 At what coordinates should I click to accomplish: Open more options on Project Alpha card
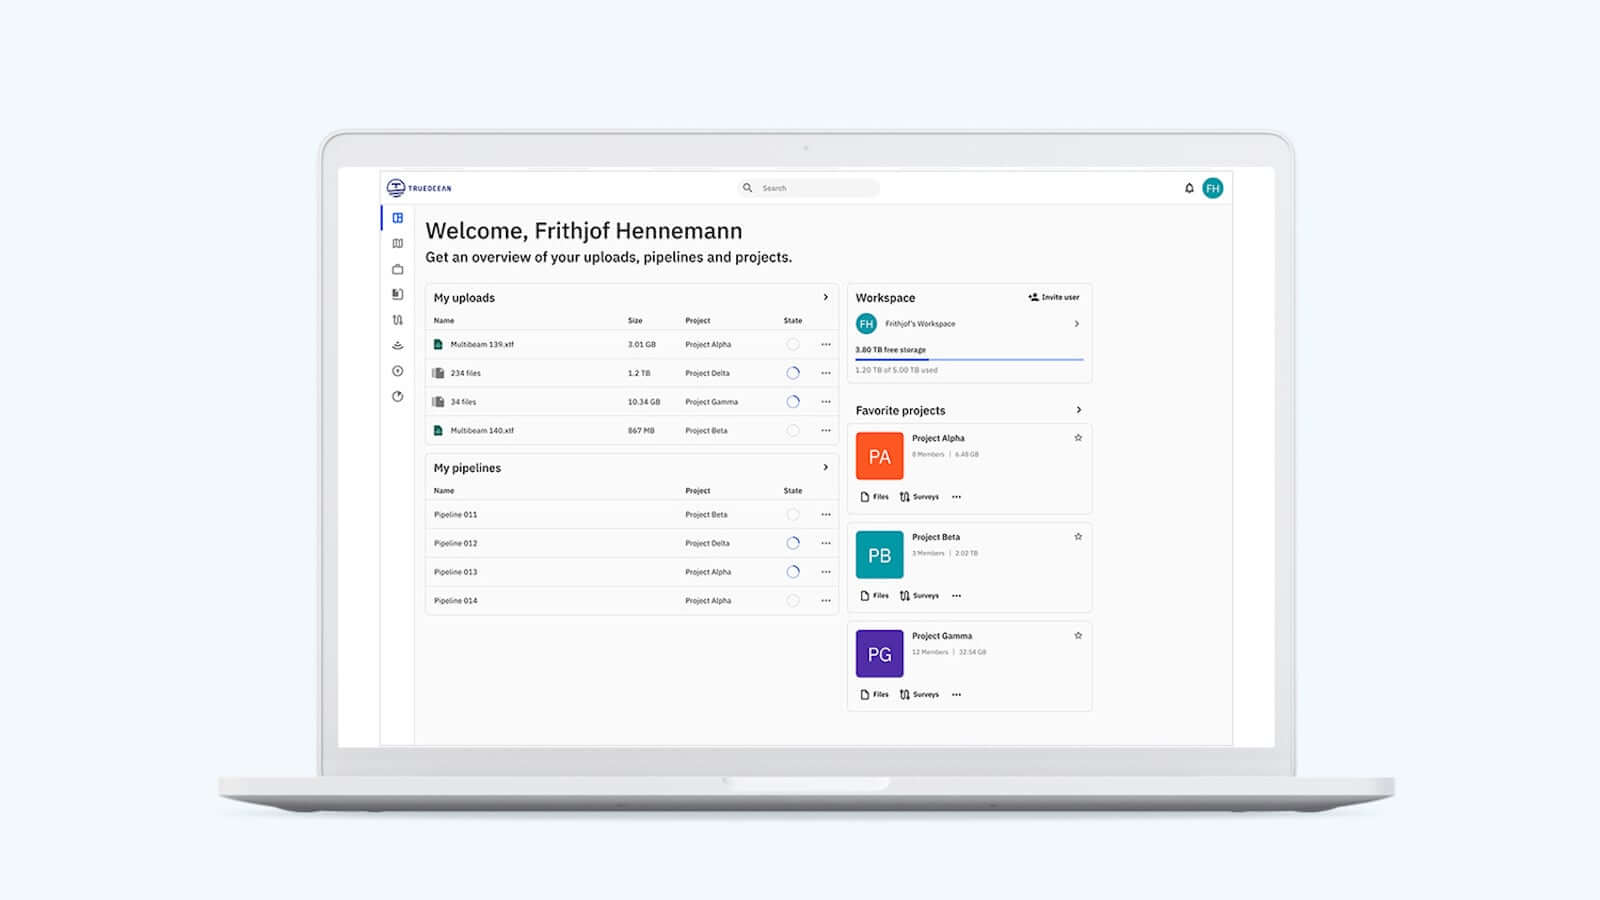click(957, 497)
